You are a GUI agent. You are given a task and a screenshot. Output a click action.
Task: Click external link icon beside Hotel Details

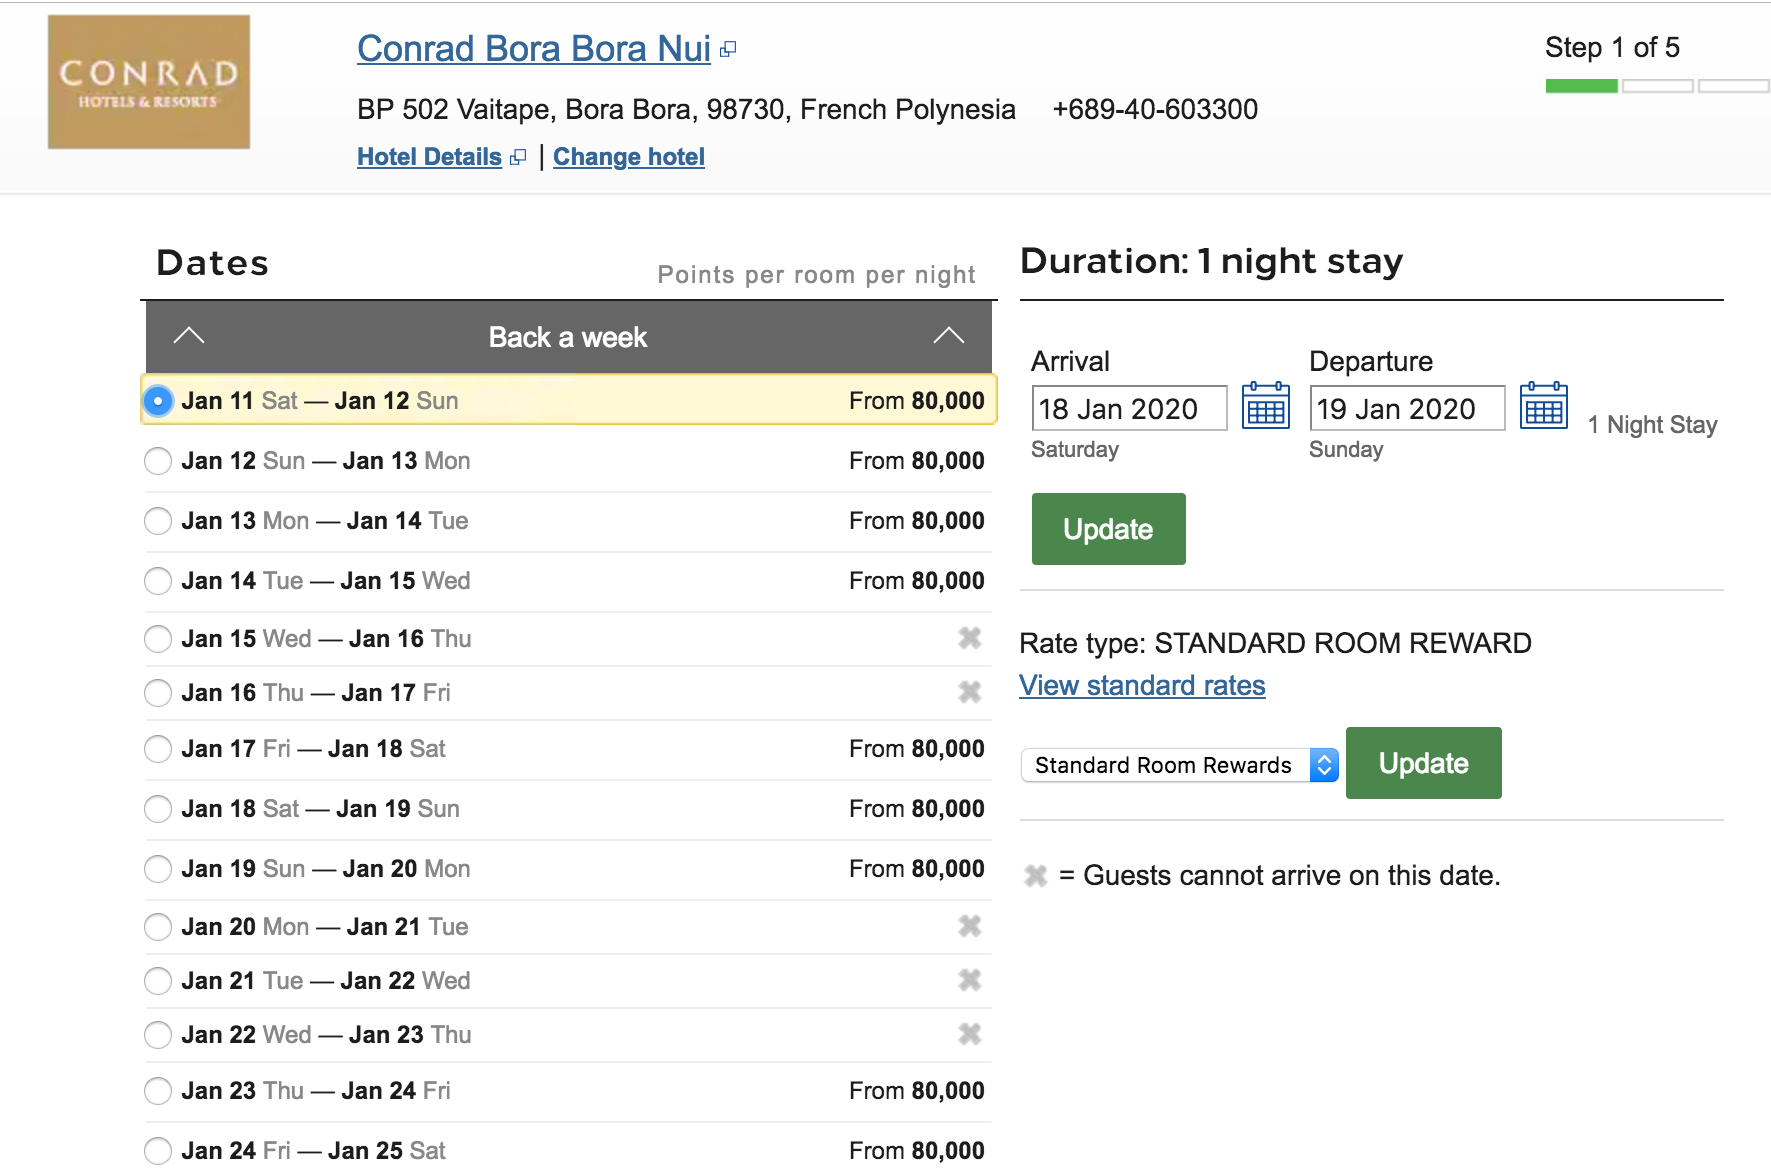click(517, 157)
